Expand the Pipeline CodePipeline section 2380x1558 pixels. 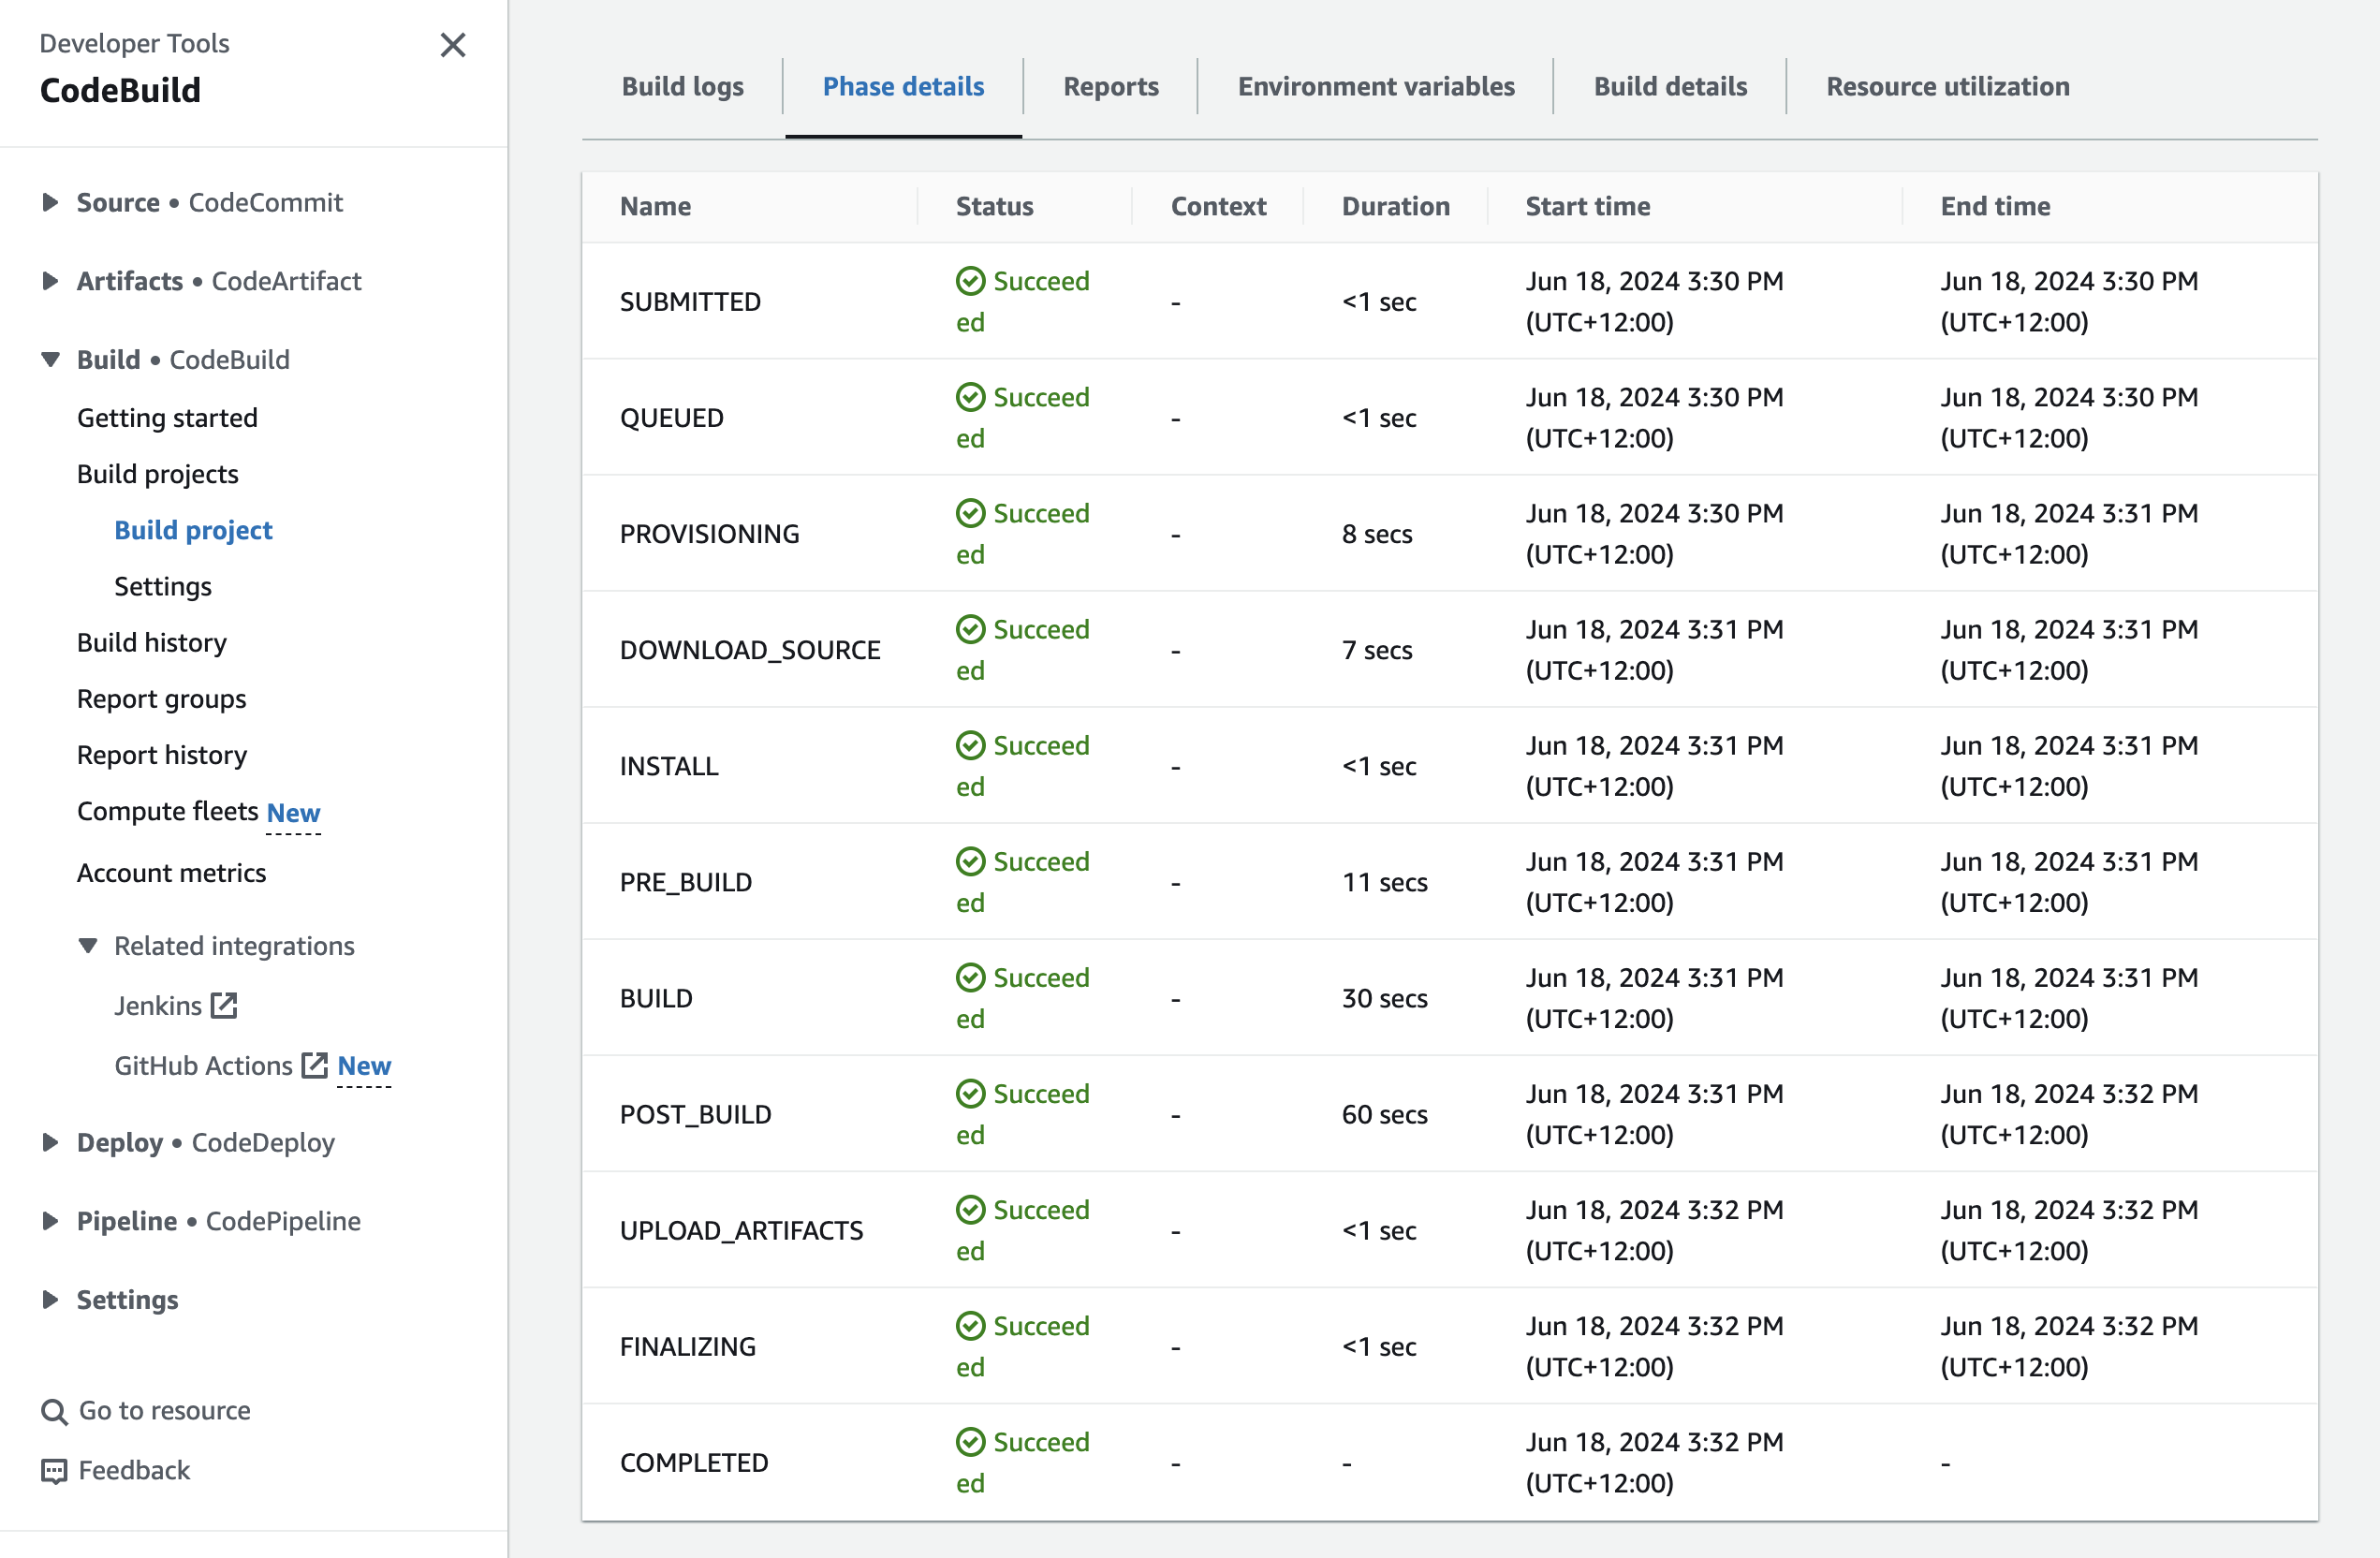pyautogui.click(x=50, y=1221)
